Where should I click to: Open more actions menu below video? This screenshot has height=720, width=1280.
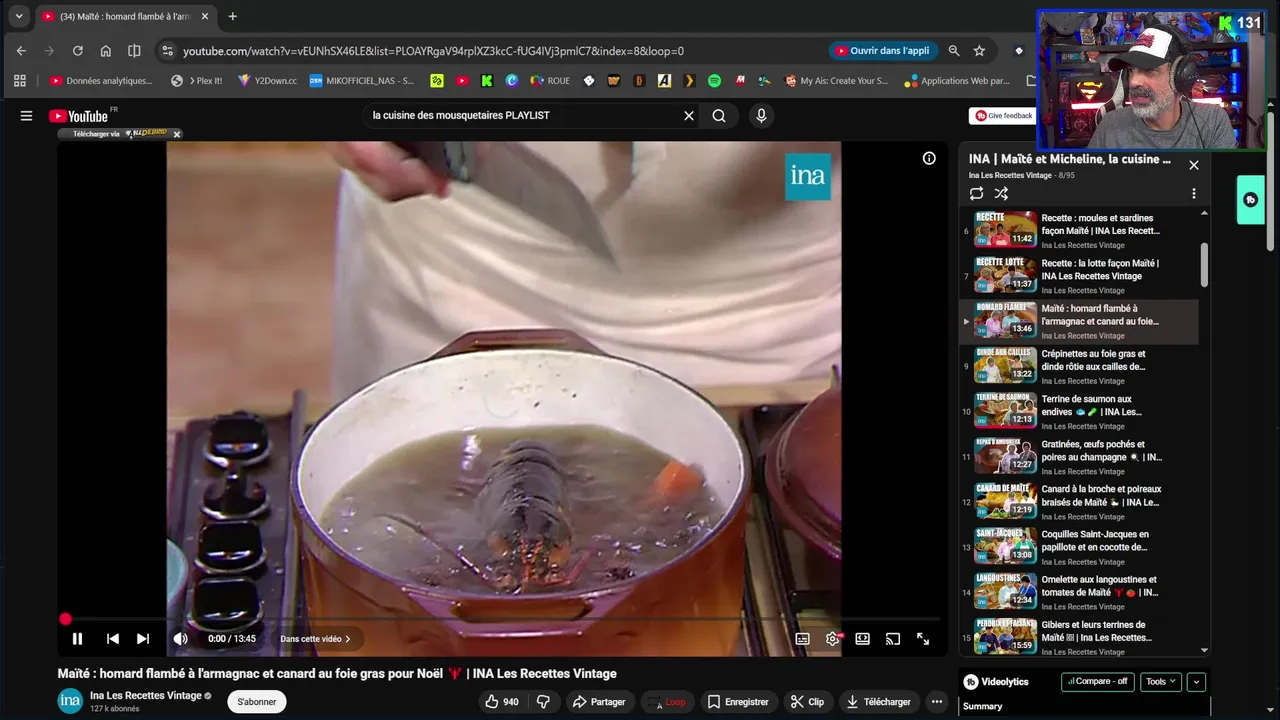click(937, 702)
